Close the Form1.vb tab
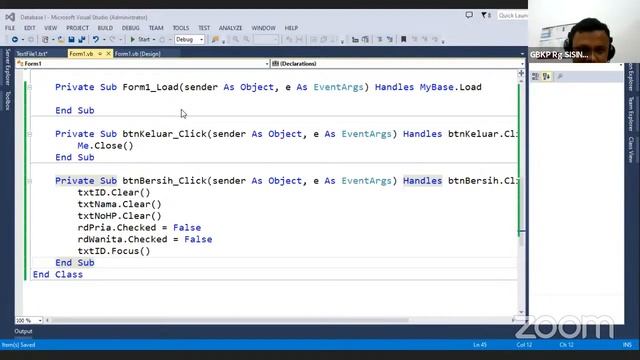 [109, 53]
